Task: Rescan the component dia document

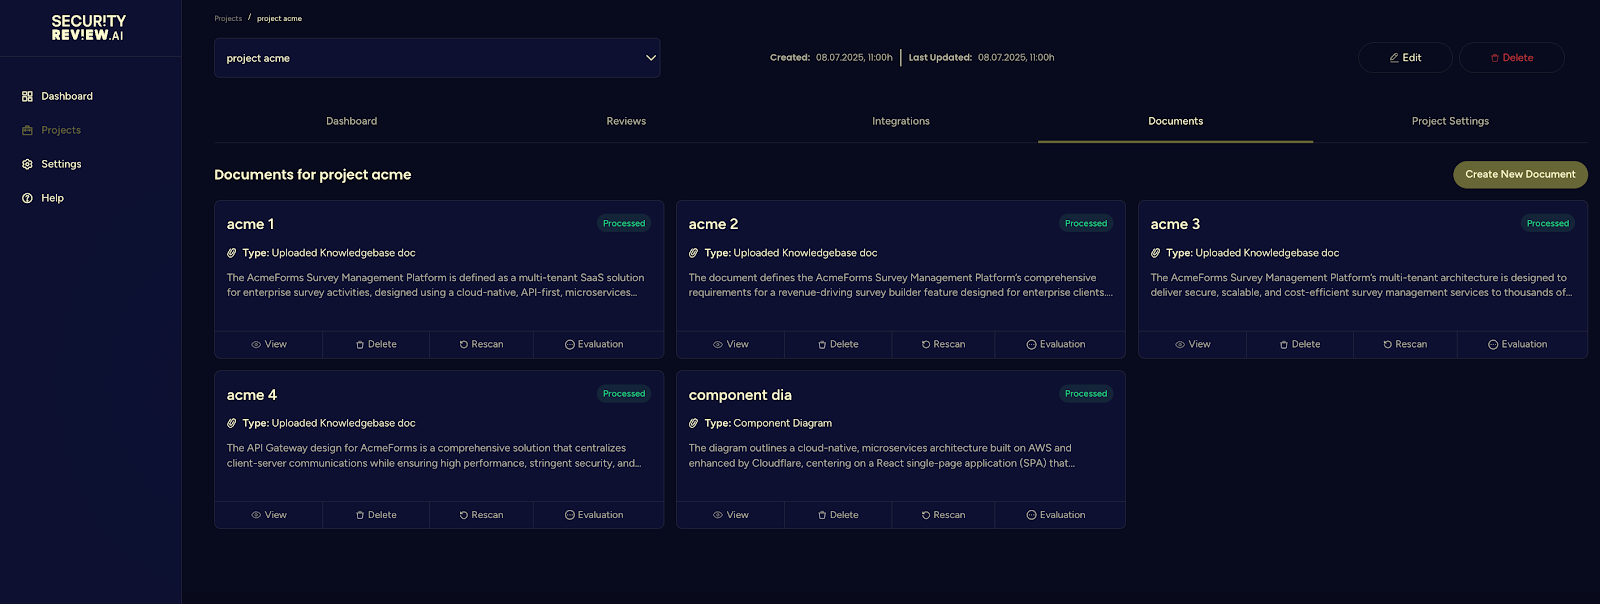Action: coord(943,515)
